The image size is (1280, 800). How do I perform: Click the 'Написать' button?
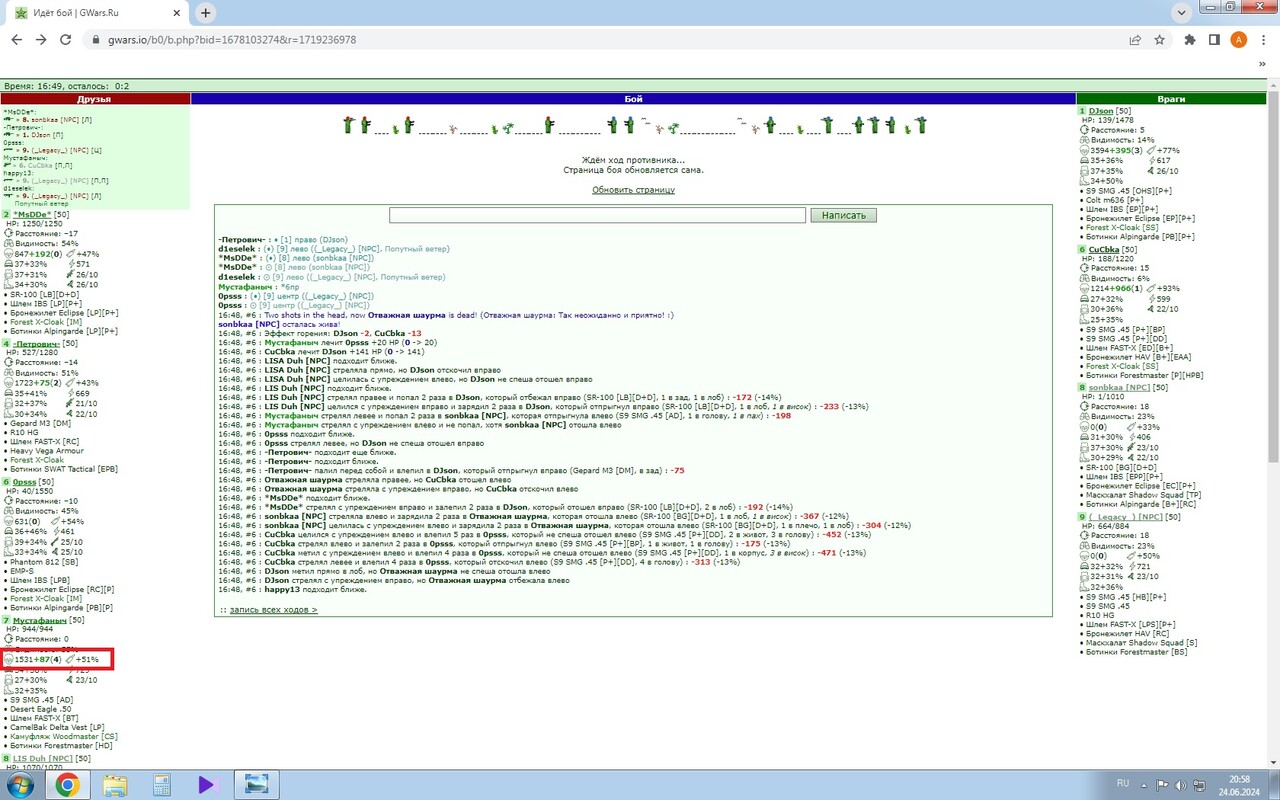[x=843, y=215]
